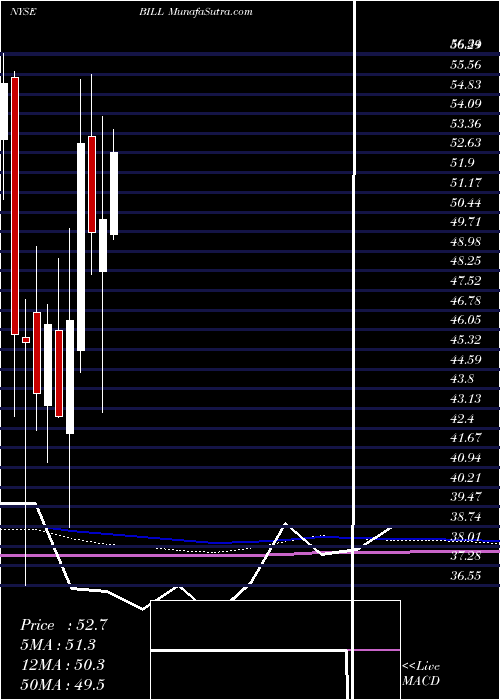Screen dimensions: 500x700
Task: Select the 51.9 price axis label
Action: (462, 162)
